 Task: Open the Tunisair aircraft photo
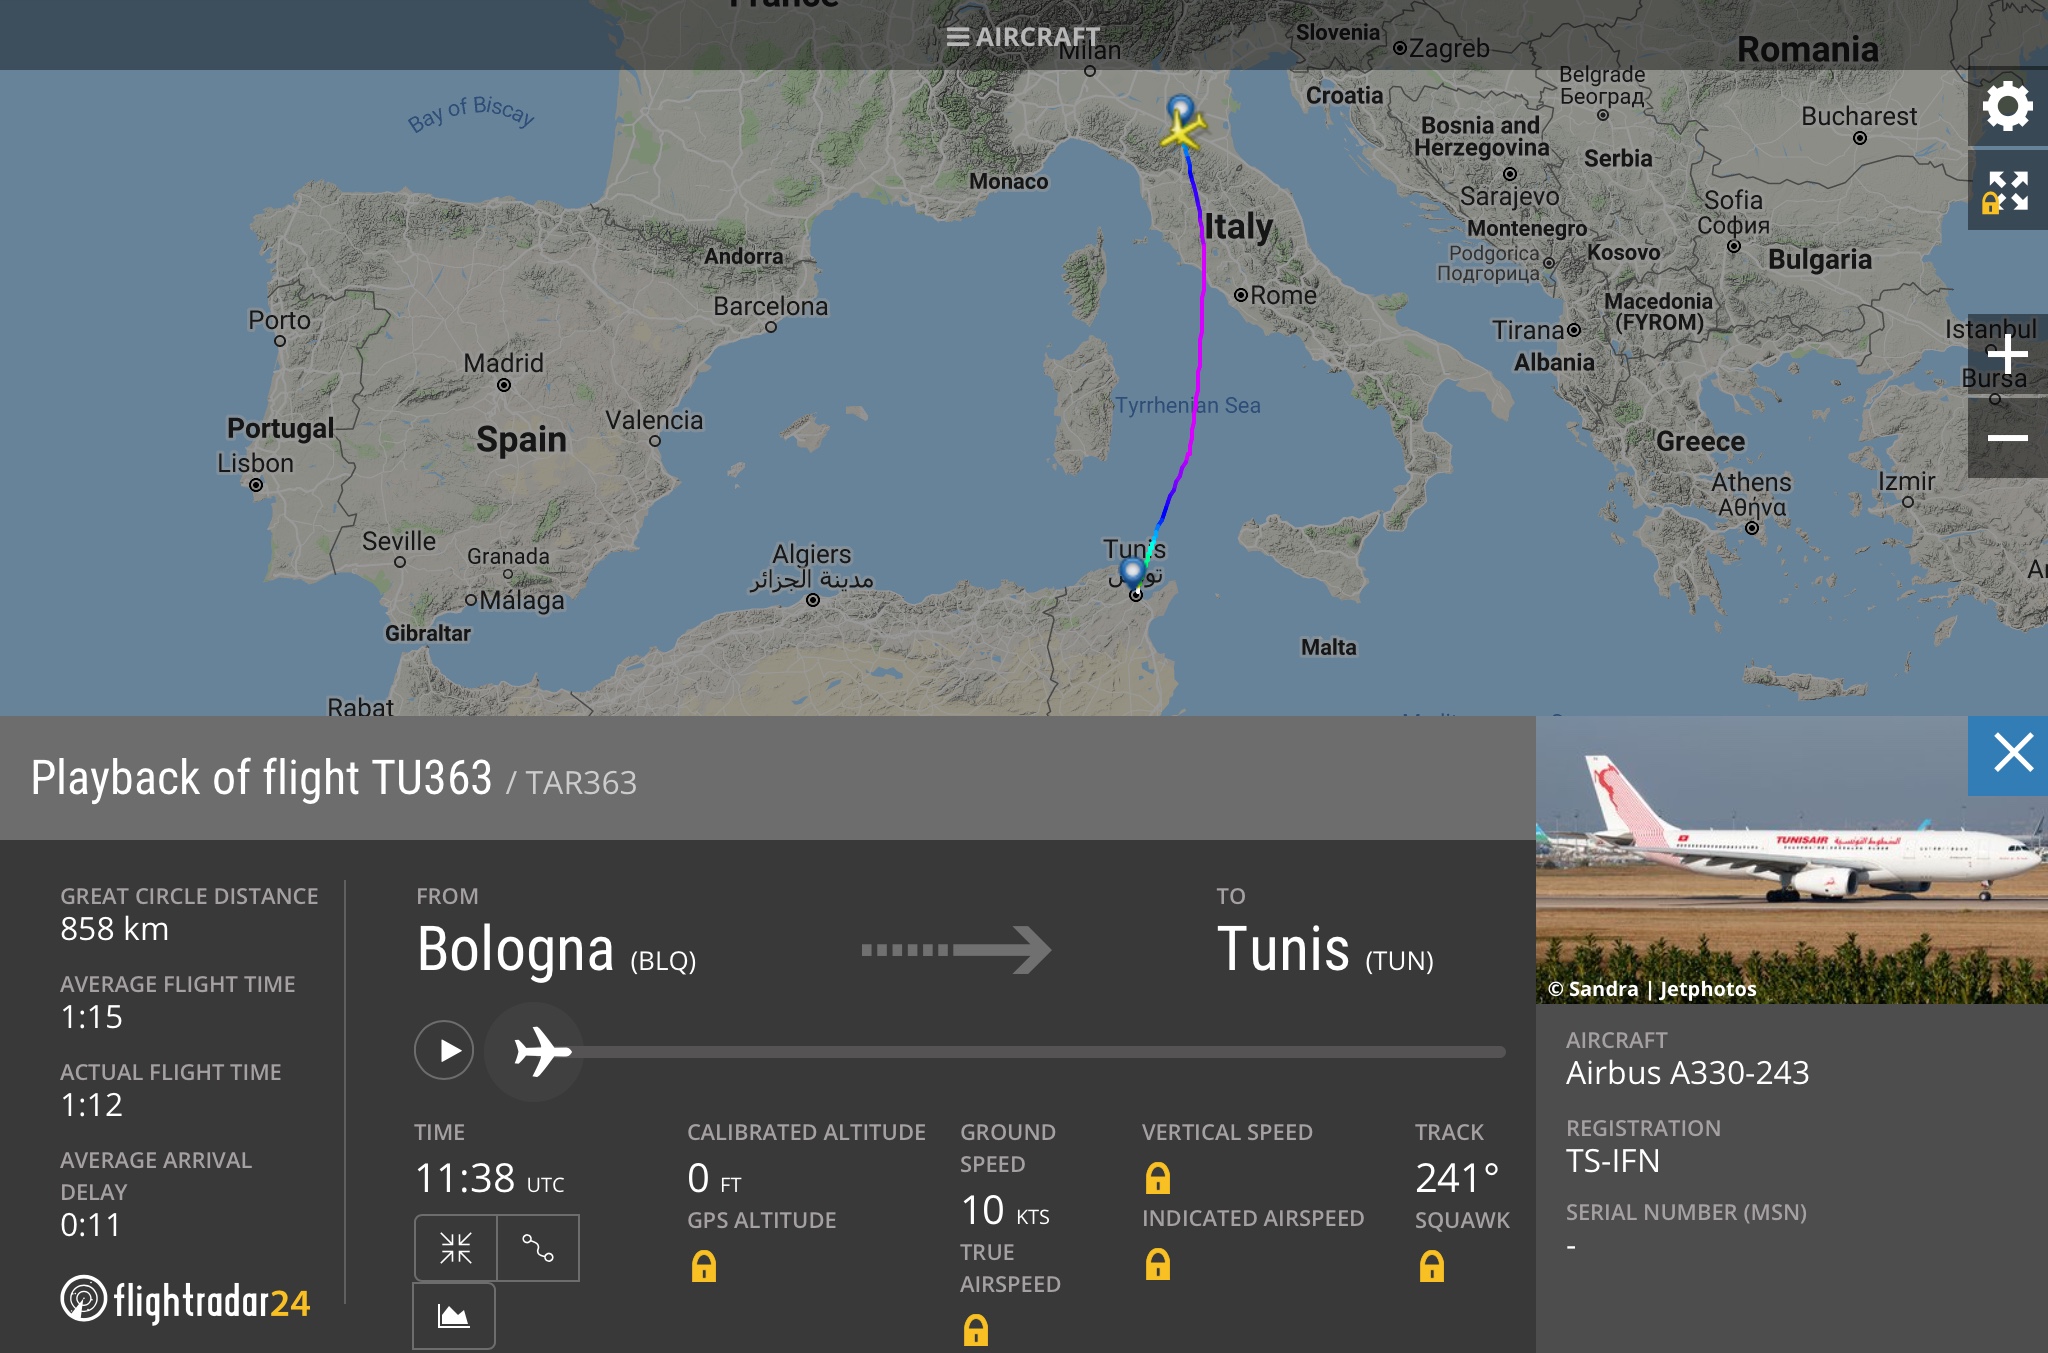1790,860
